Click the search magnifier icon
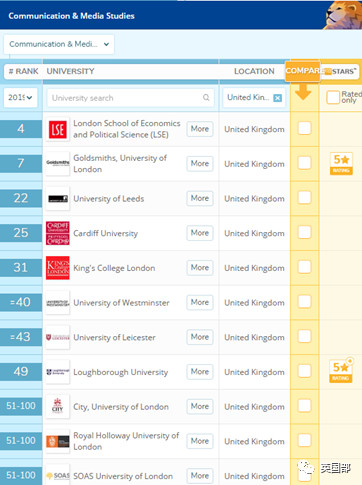Screen dimensions: 362x485 click(206, 97)
